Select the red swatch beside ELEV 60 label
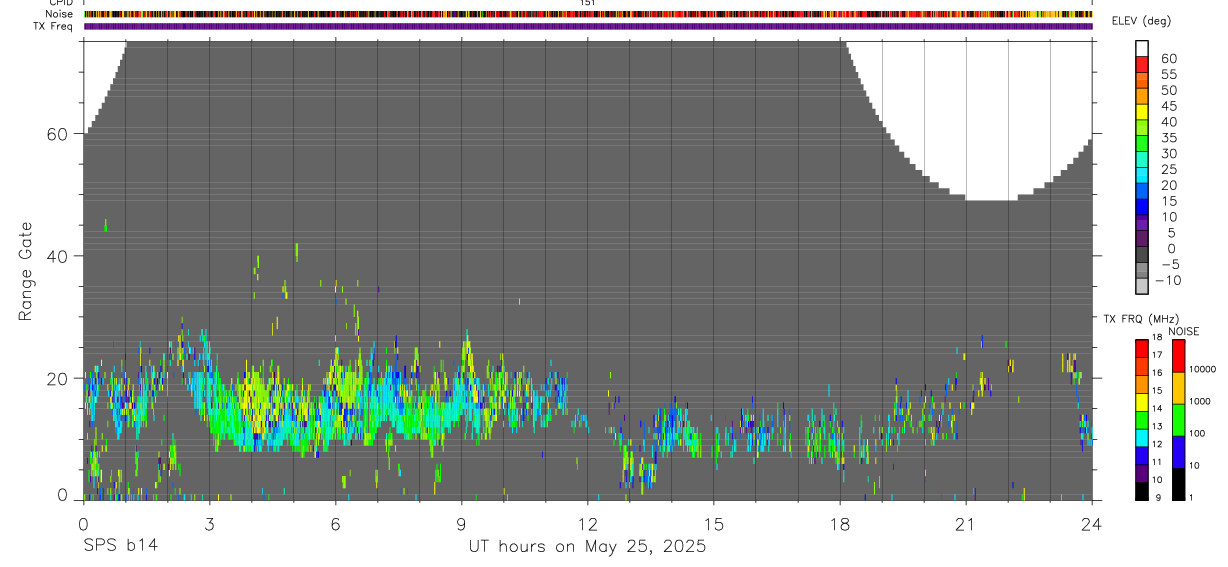 (x=1142, y=65)
